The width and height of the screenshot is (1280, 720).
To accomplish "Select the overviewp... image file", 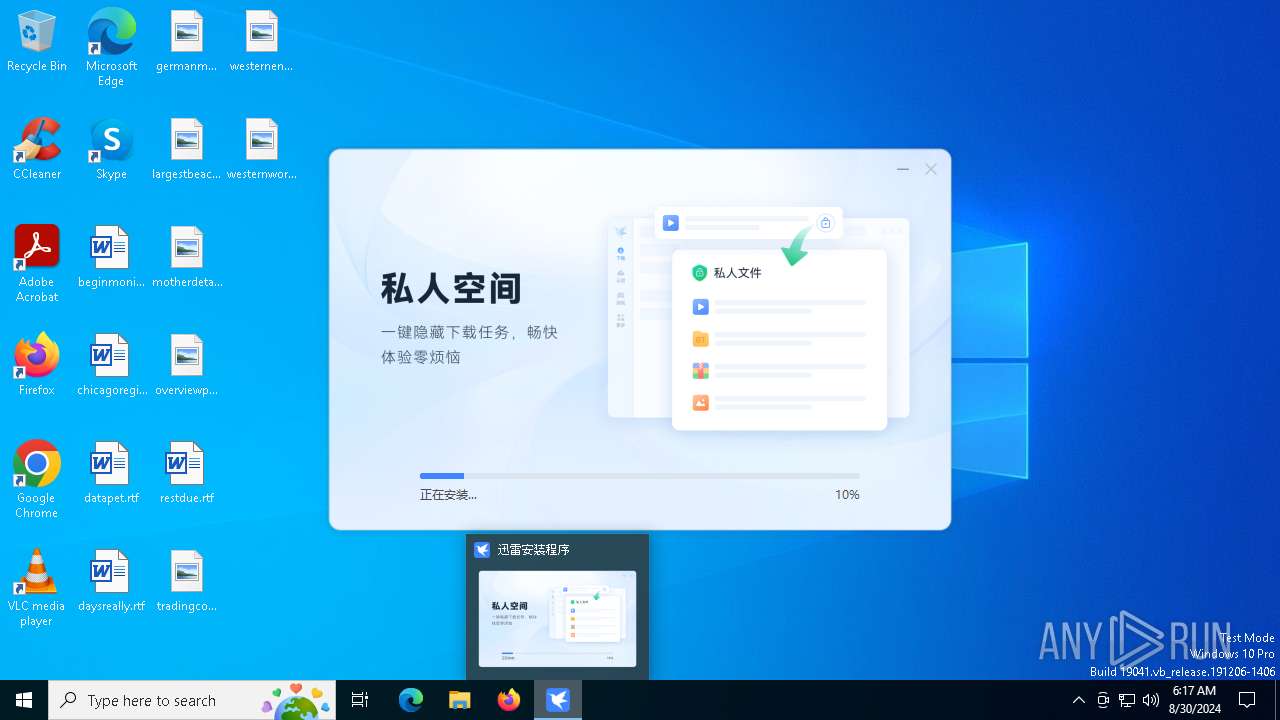I will tap(186, 365).
